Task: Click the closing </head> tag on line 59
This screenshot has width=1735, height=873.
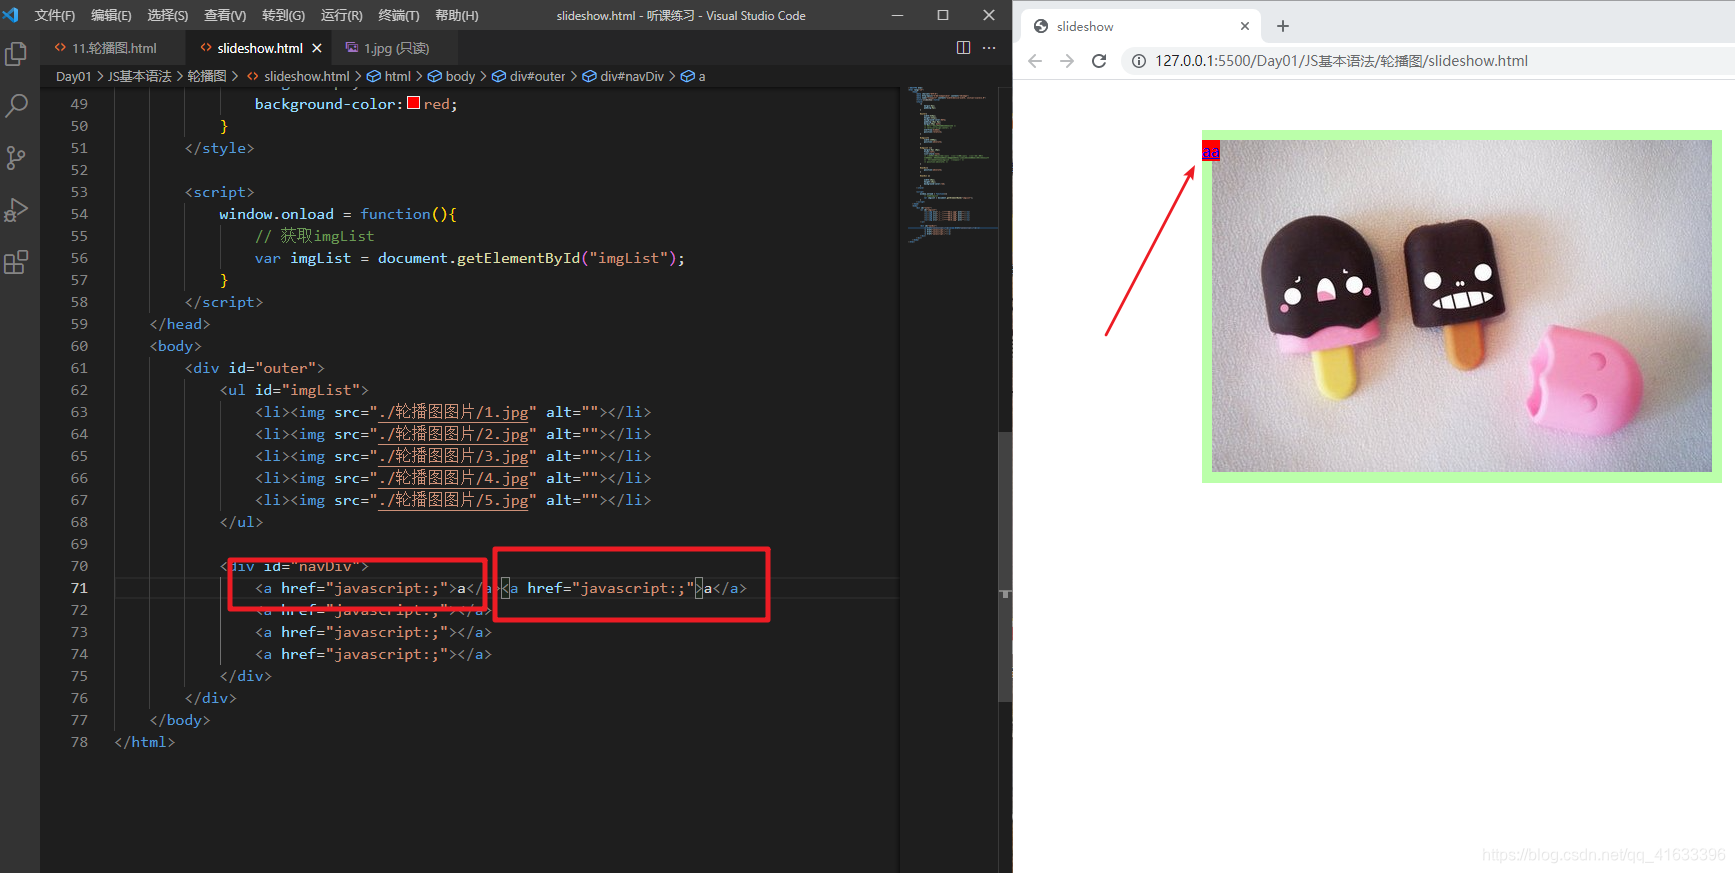Action: (x=180, y=324)
